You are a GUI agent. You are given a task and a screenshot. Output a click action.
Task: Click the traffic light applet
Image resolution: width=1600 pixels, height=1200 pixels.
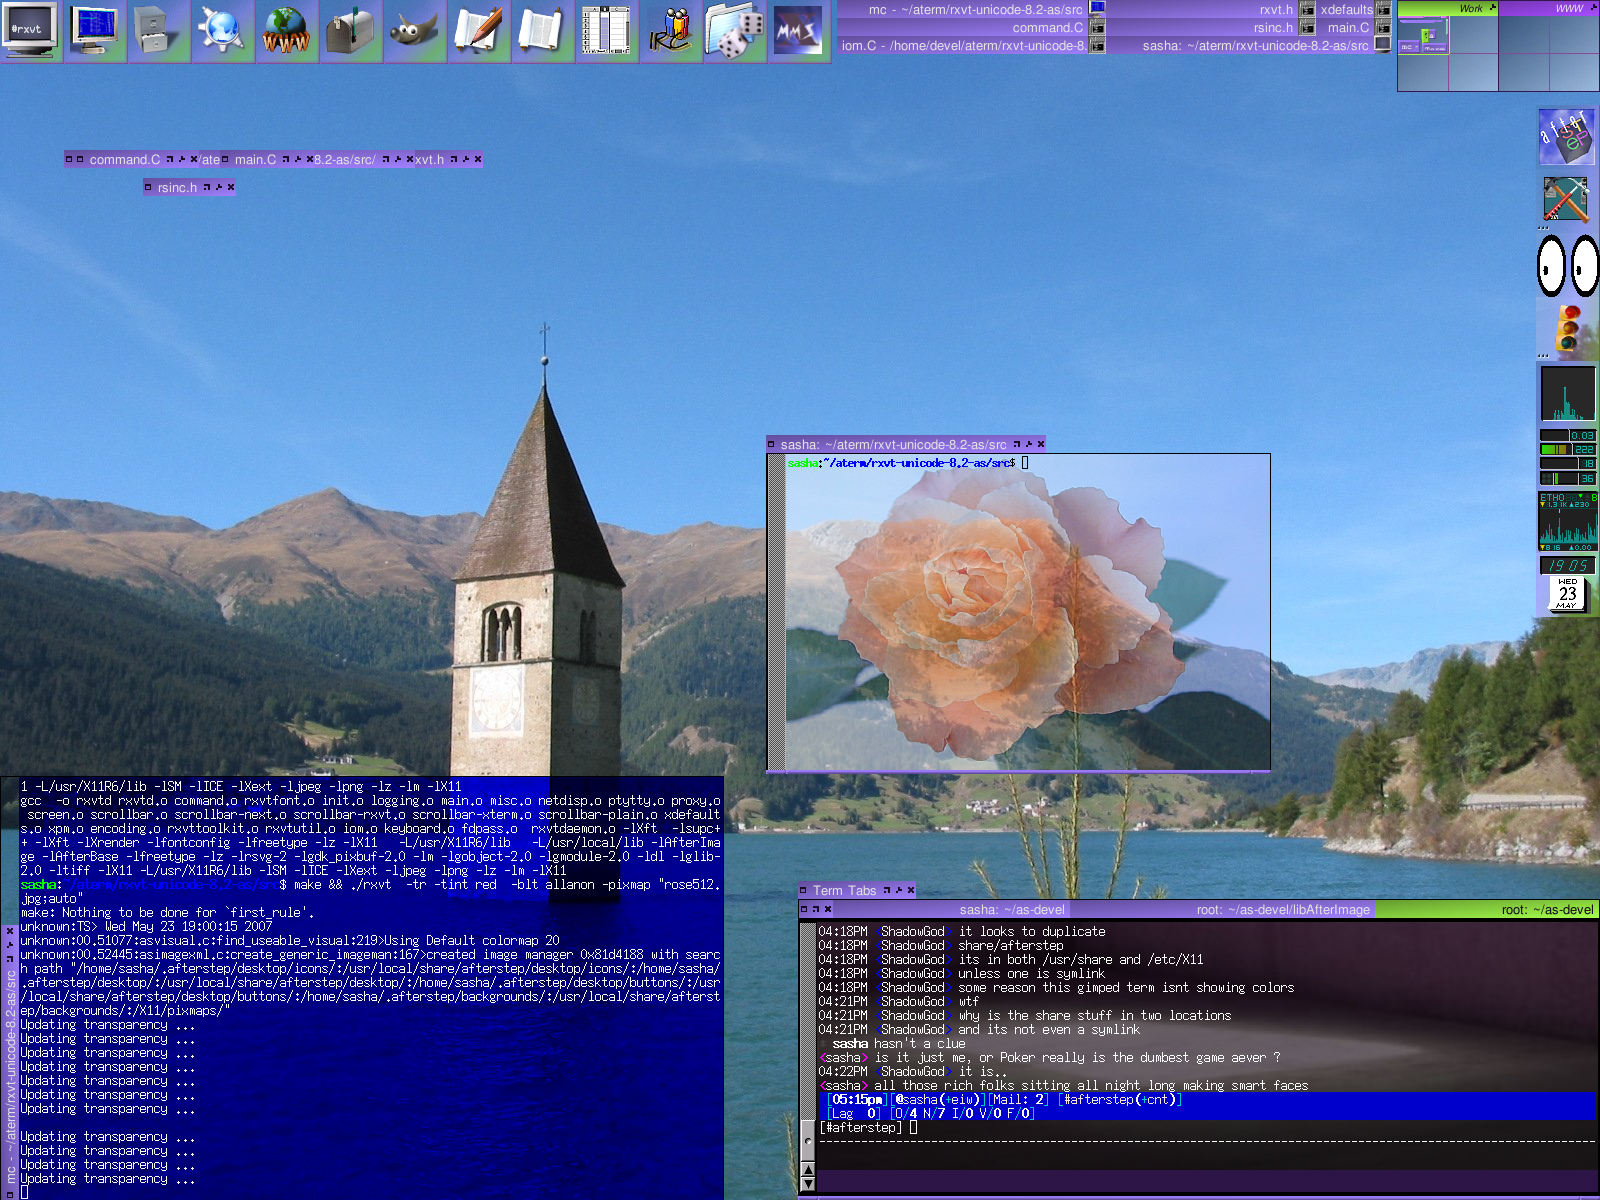pos(1567,330)
